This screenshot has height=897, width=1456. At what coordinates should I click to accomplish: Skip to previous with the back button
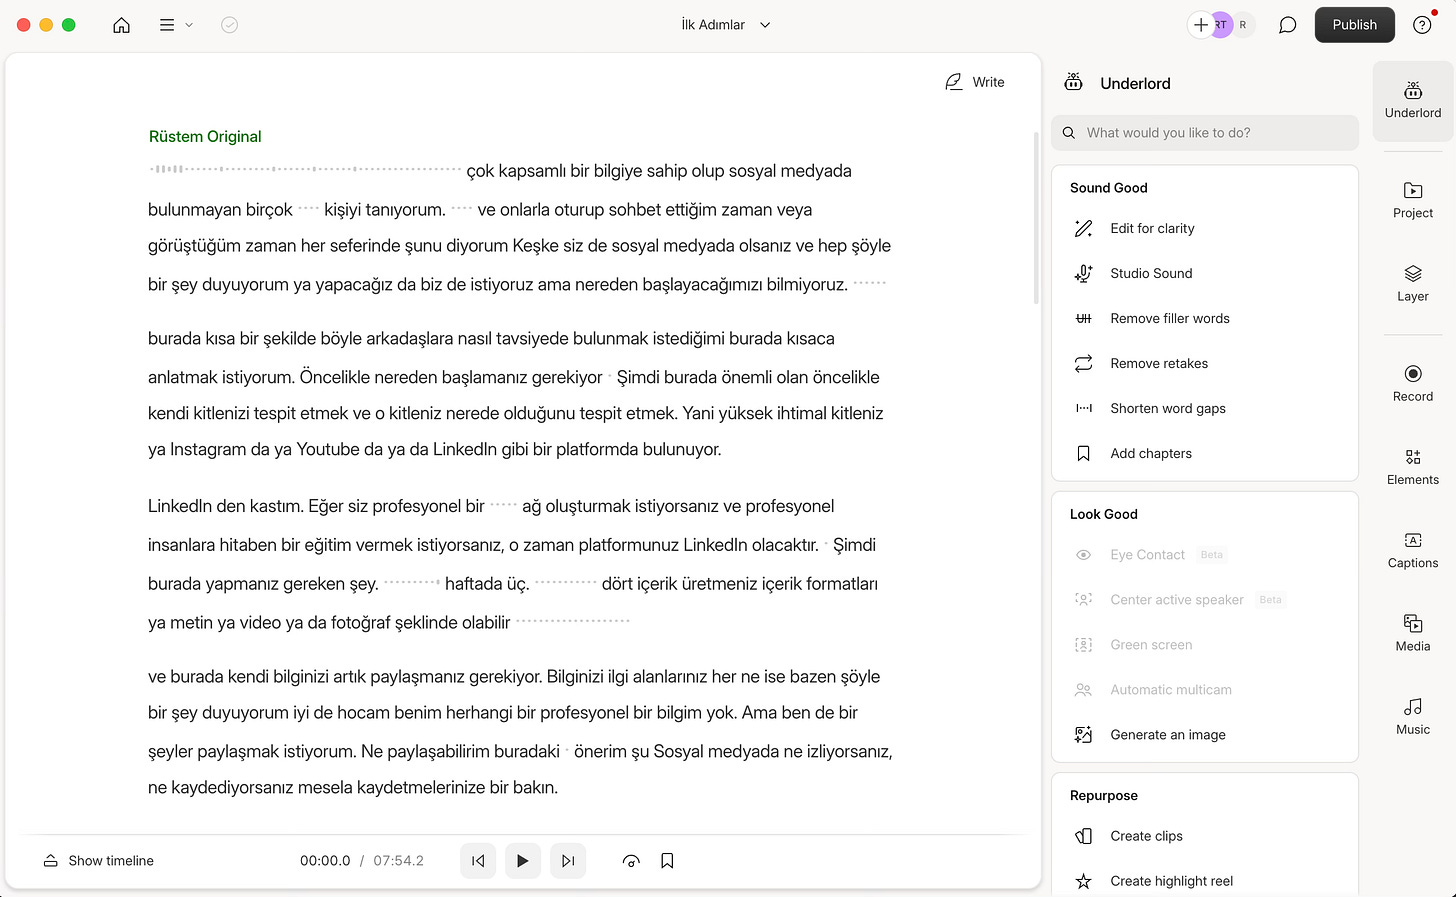478,861
